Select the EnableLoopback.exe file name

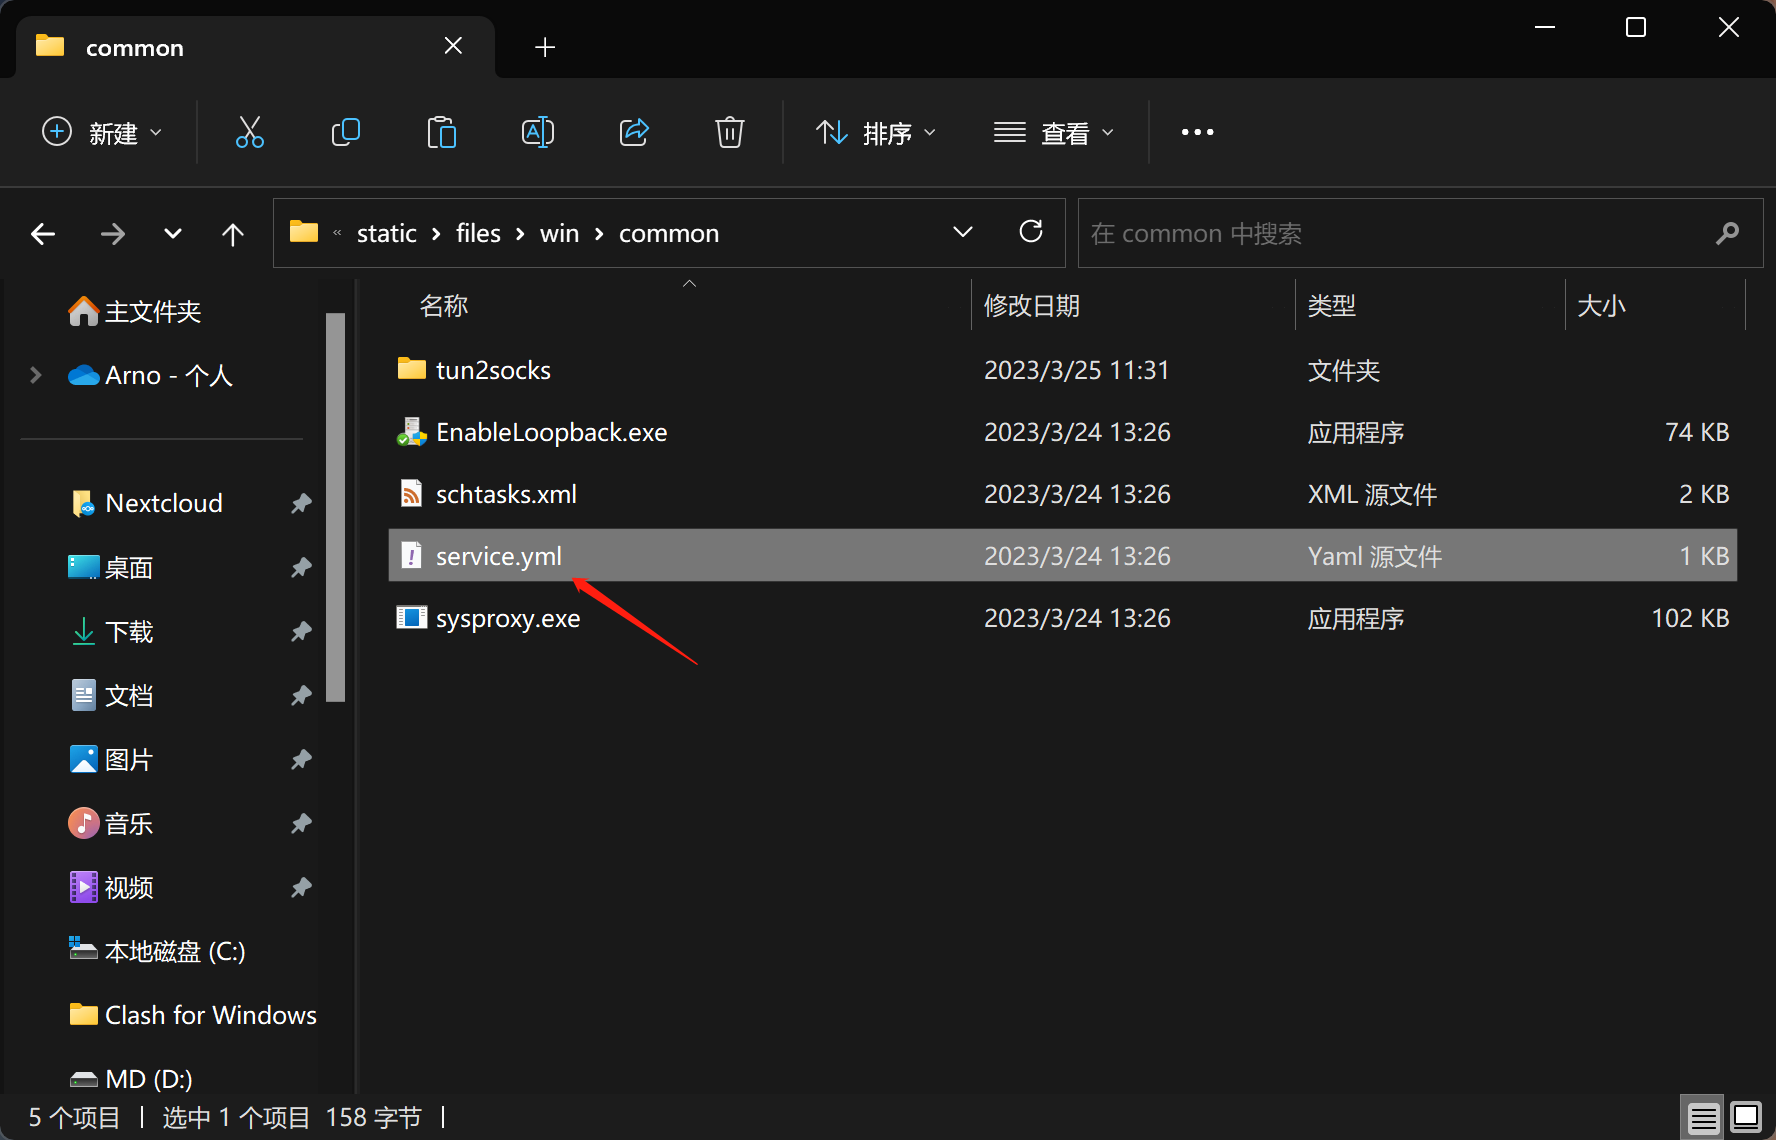pyautogui.click(x=552, y=432)
